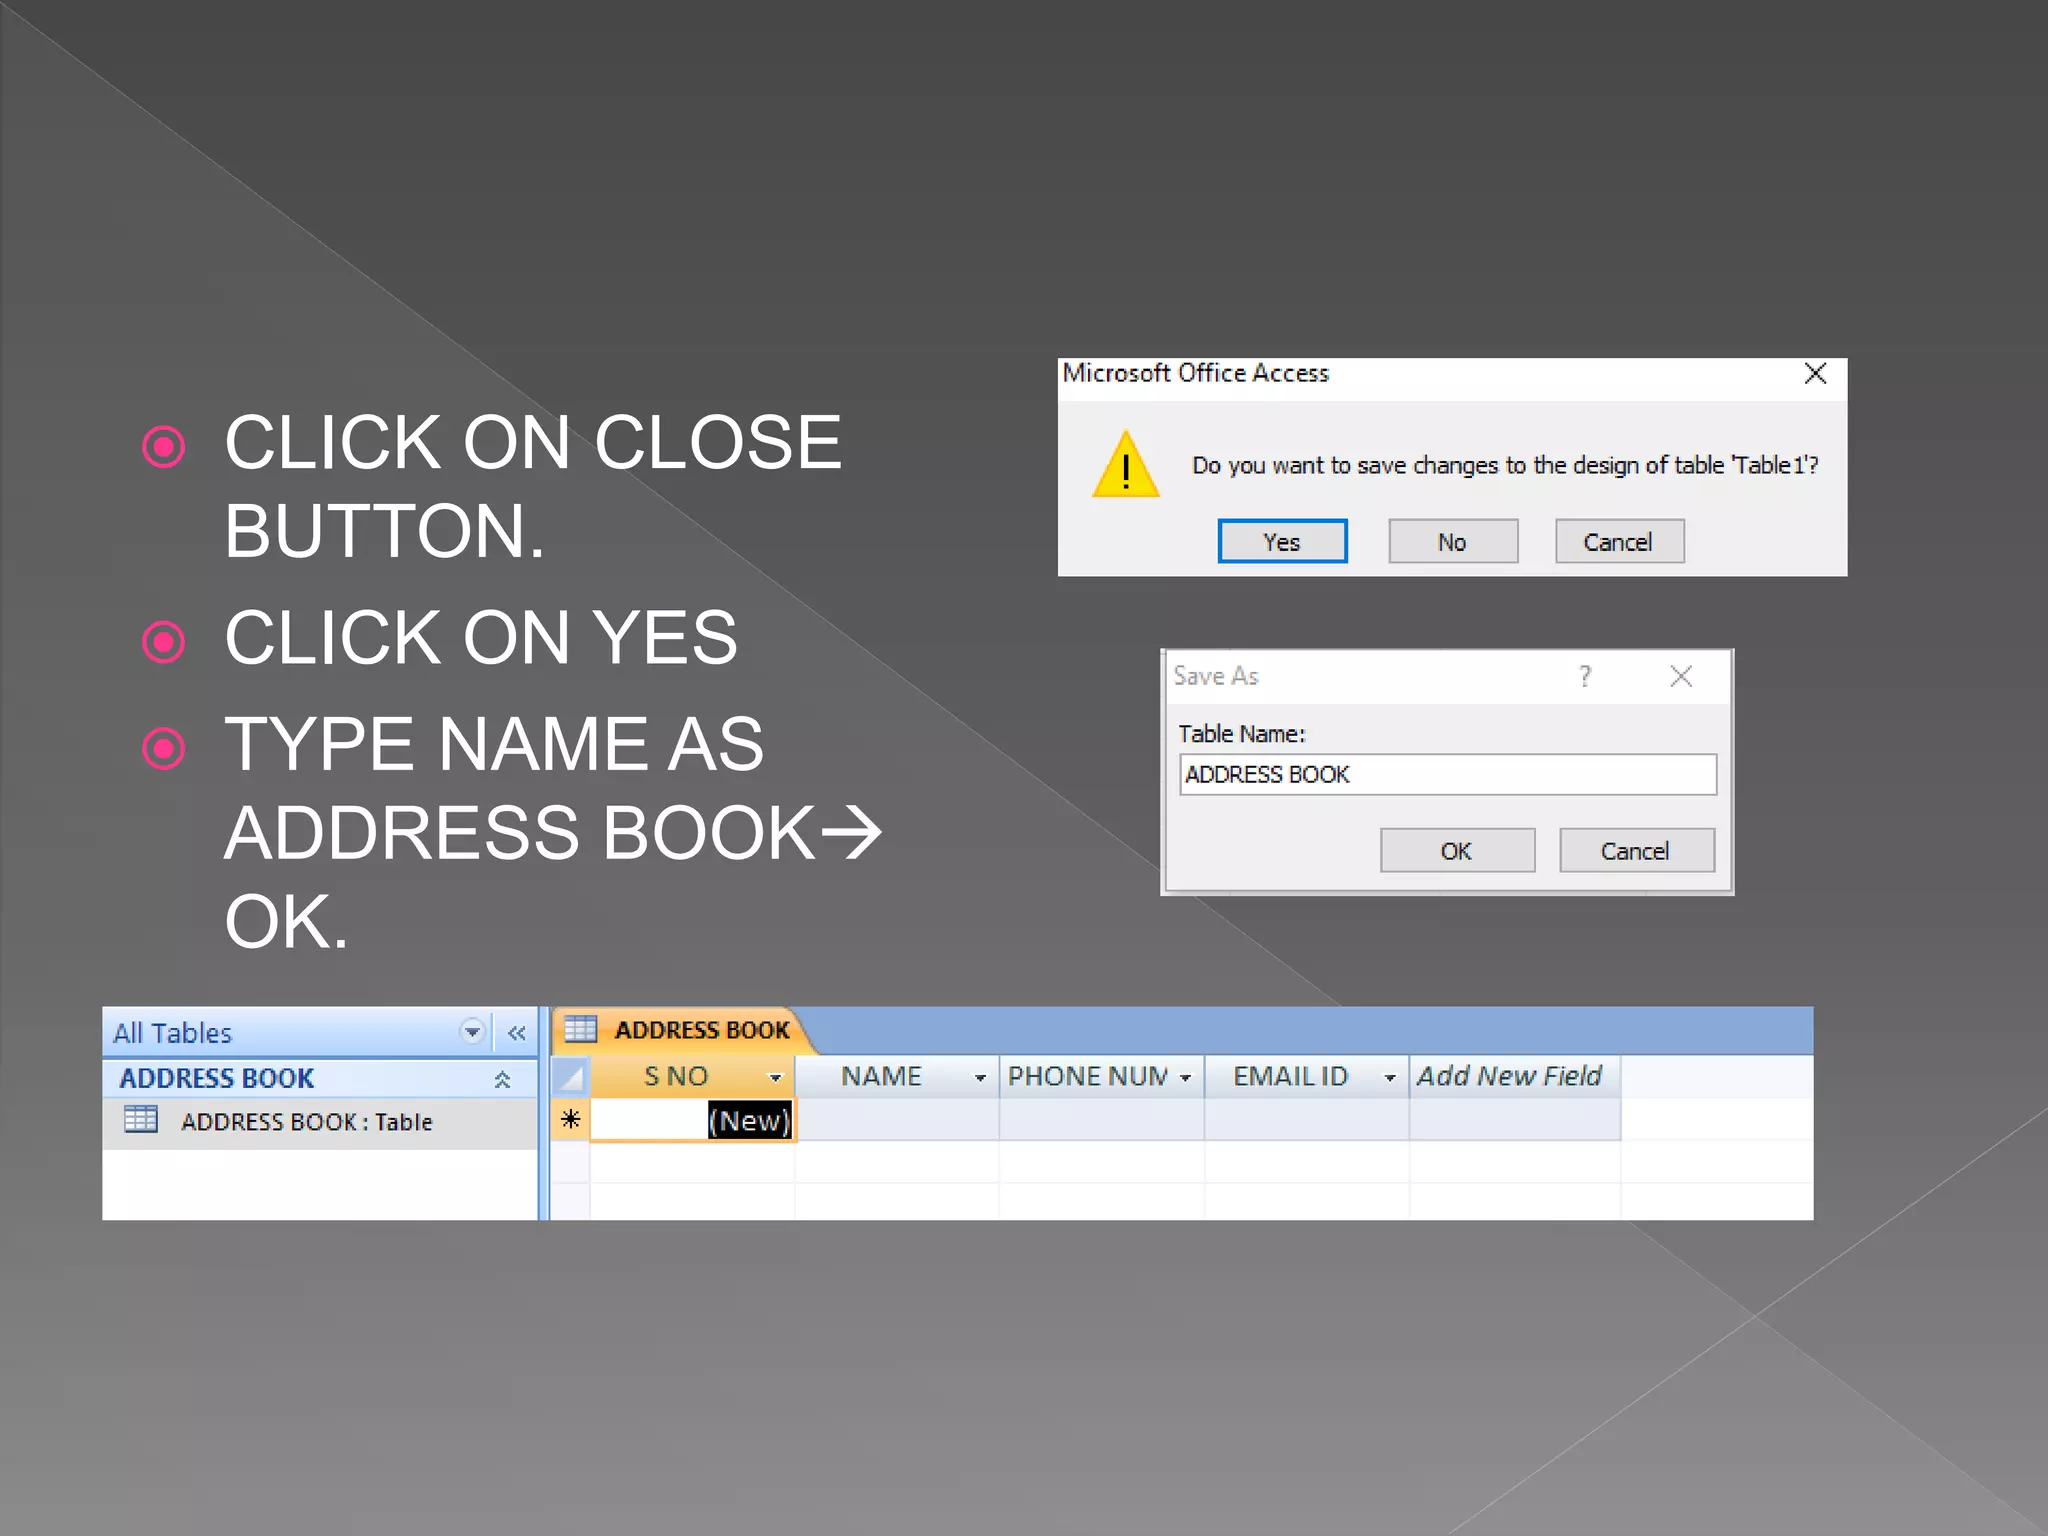Screen dimensions: 2048x1536
Task: Open the S NO column dropdown
Action: tap(775, 1078)
